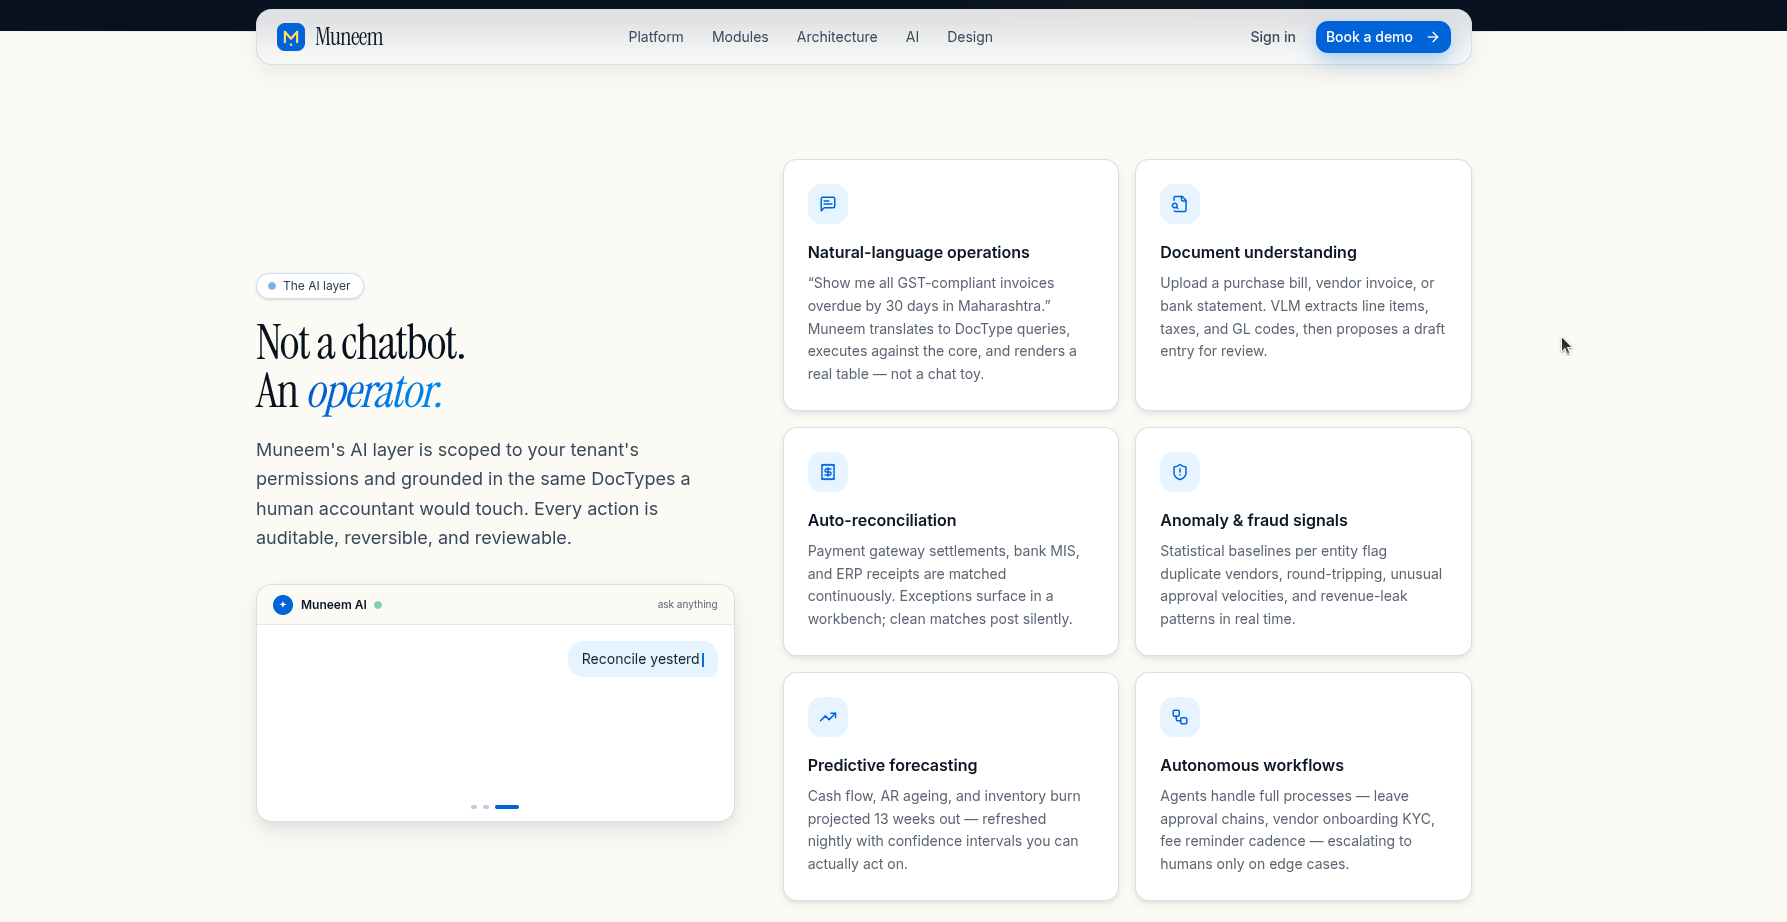
Task: Click the Anomaly & fraud signals shield icon
Action: tap(1180, 472)
